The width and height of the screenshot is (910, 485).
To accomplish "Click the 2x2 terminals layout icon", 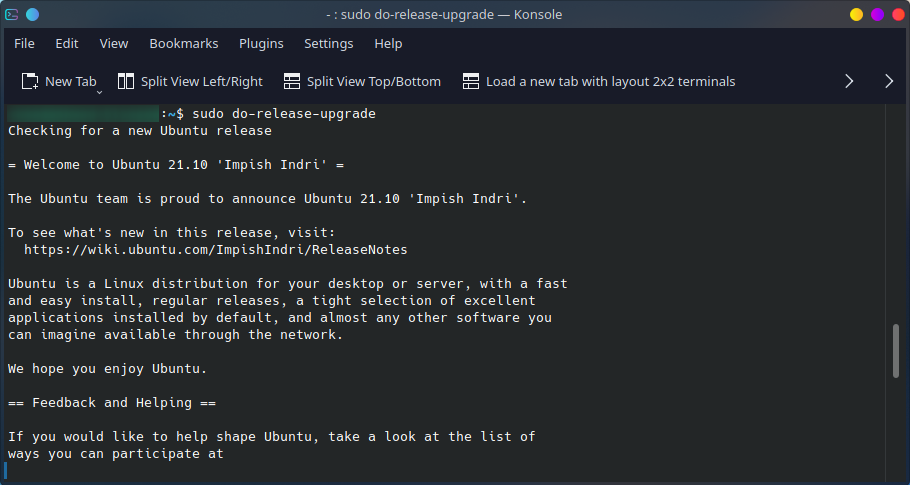I will [471, 81].
